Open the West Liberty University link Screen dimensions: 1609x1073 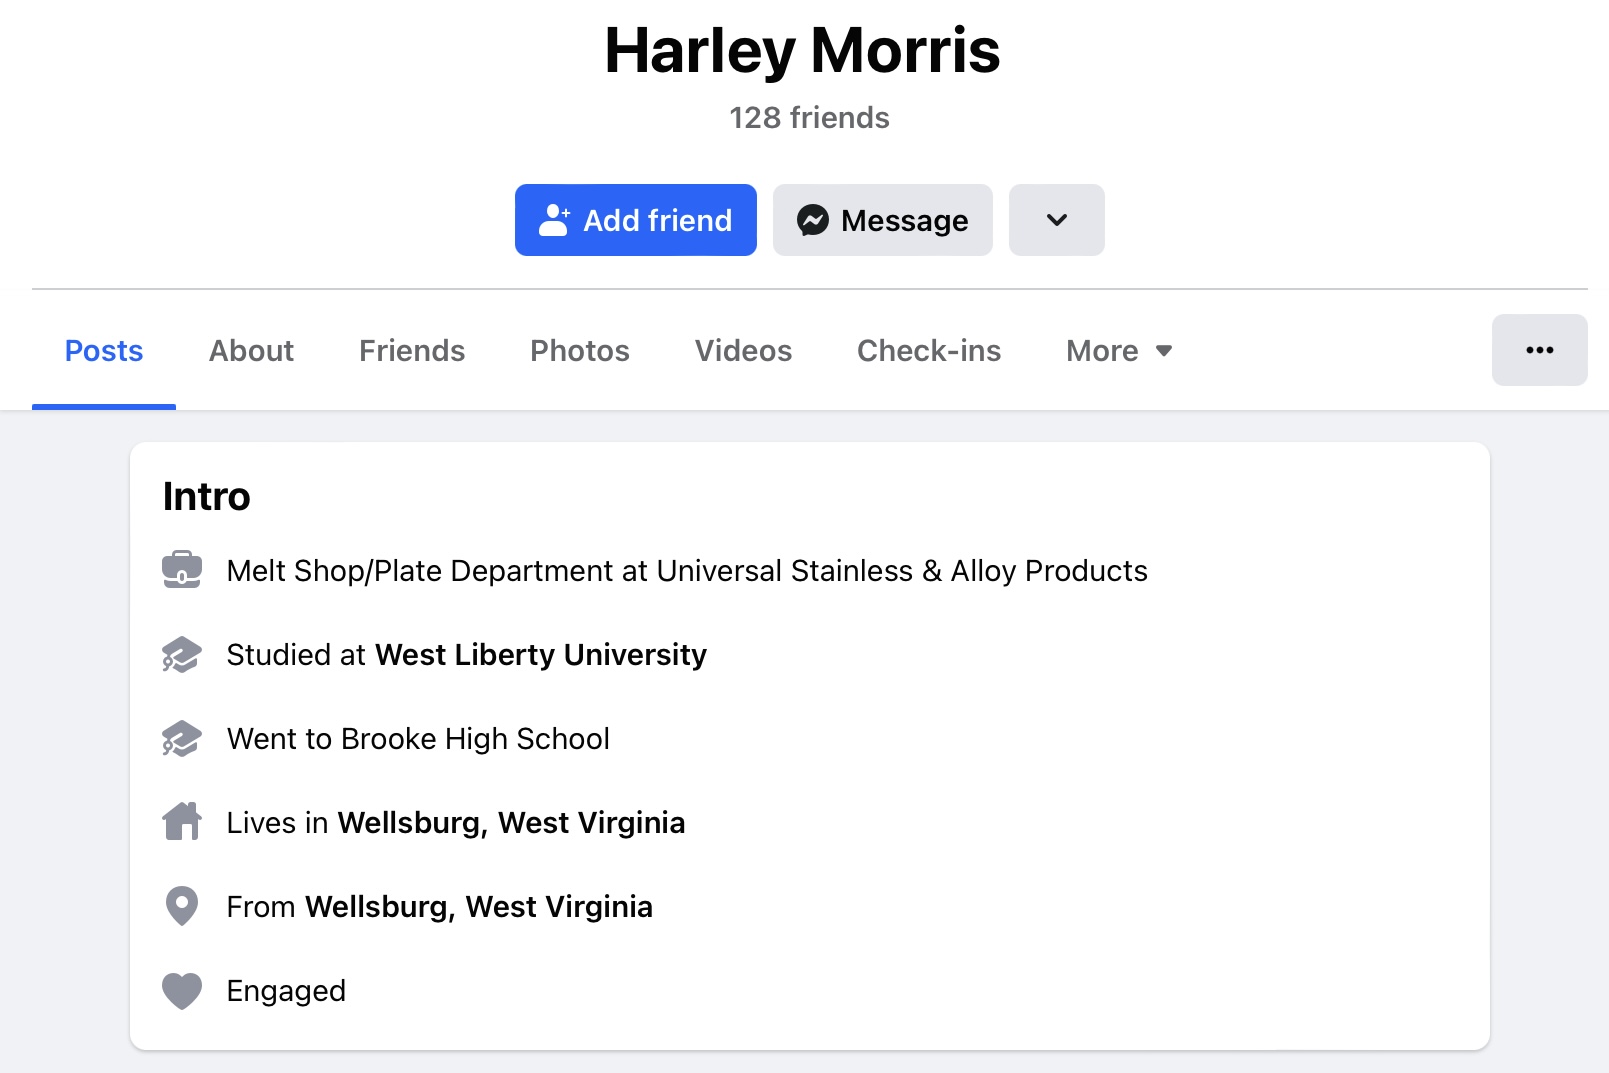541,654
